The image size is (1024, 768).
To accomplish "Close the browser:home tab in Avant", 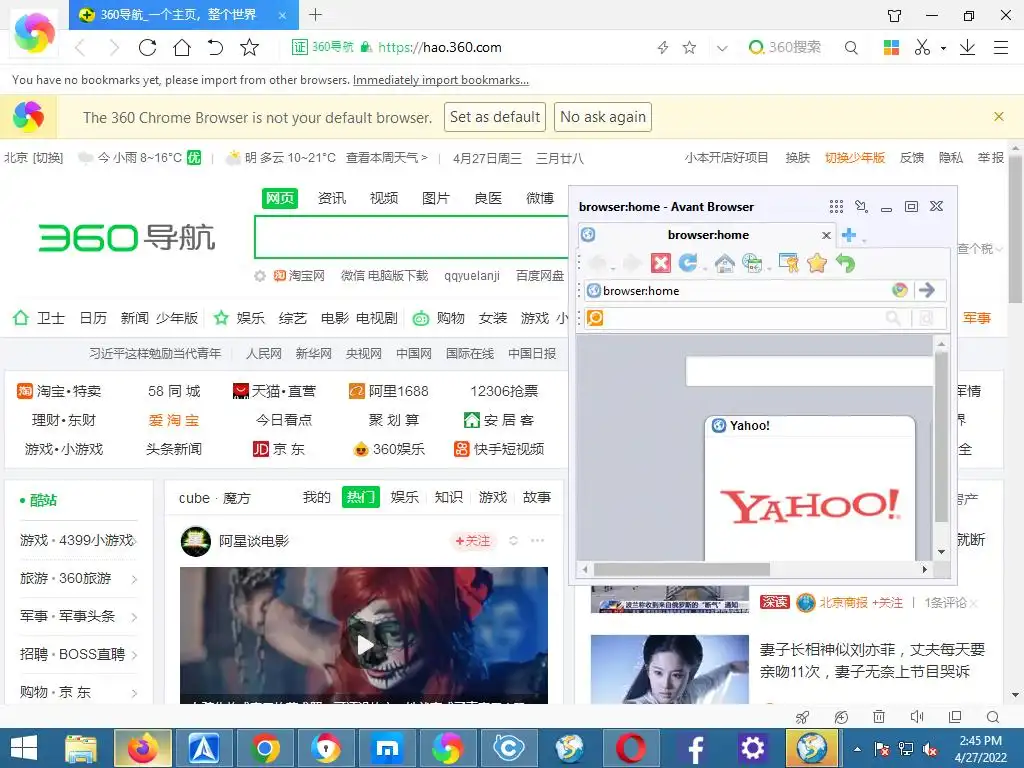I will 826,235.
